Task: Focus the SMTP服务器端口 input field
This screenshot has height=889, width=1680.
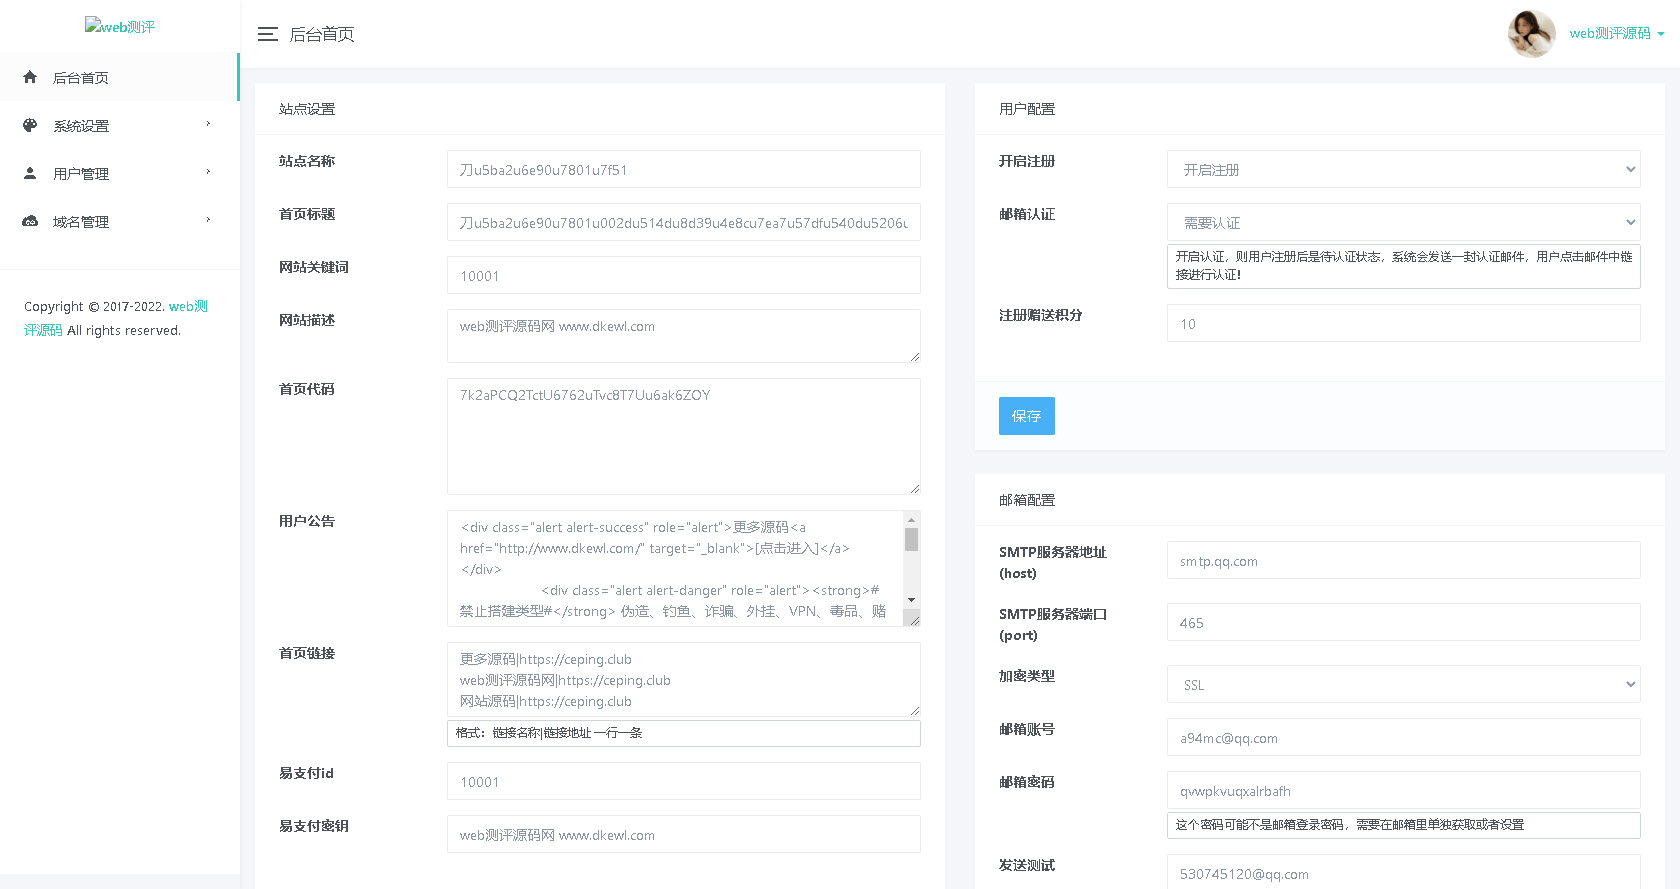Action: point(1403,622)
